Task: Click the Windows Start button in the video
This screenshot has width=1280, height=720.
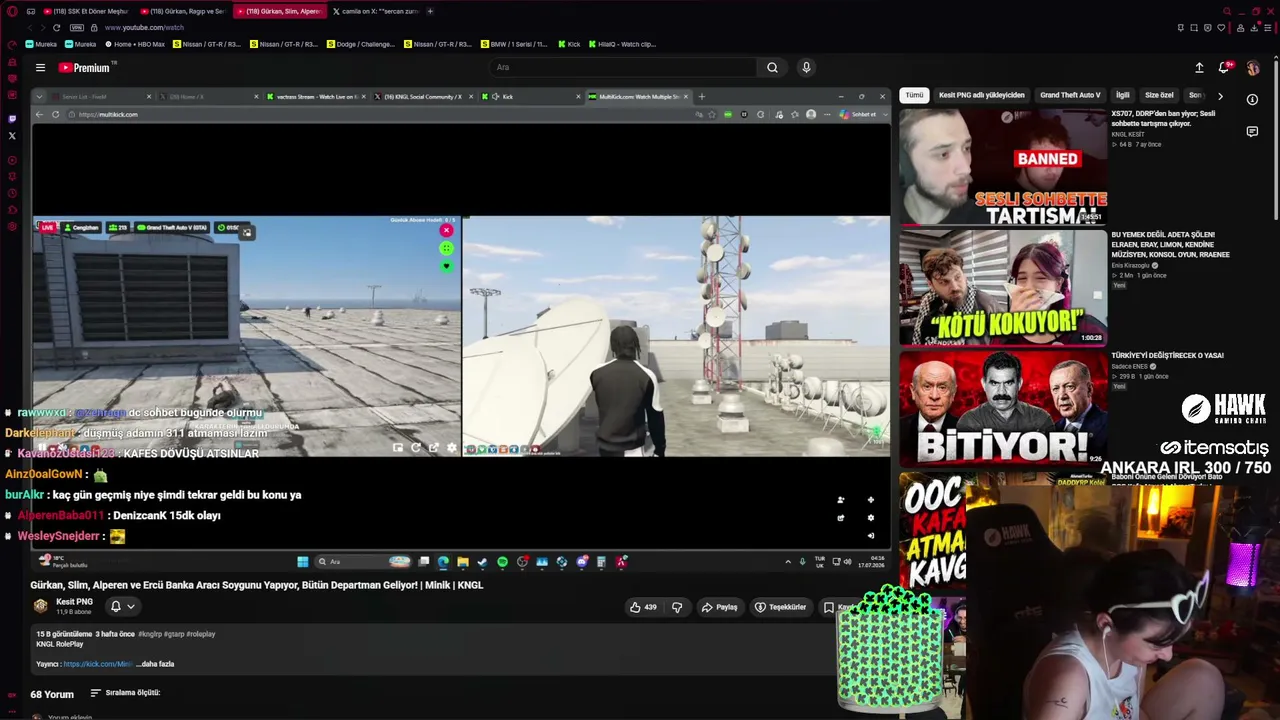Action: pos(303,562)
